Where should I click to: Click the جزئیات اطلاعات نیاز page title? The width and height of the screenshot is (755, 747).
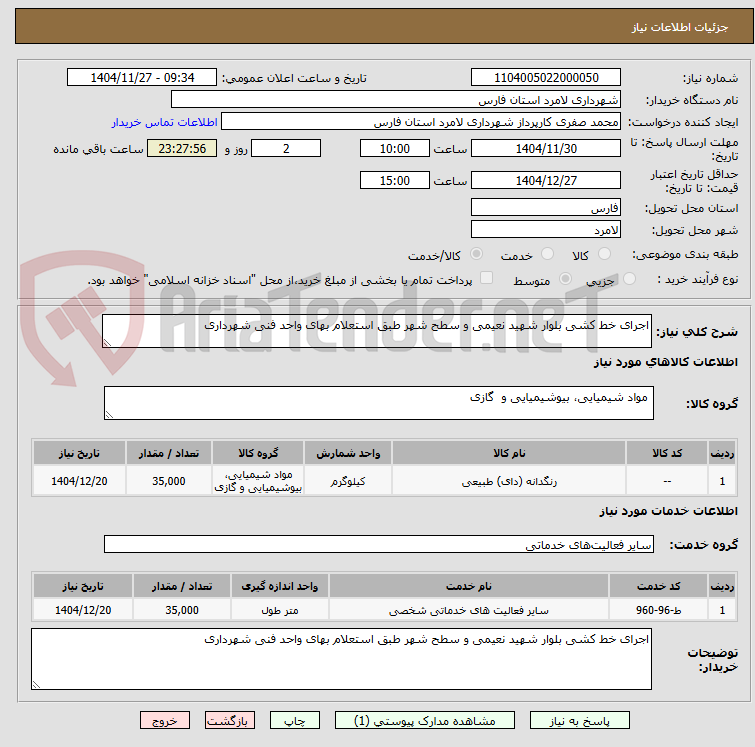[680, 27]
